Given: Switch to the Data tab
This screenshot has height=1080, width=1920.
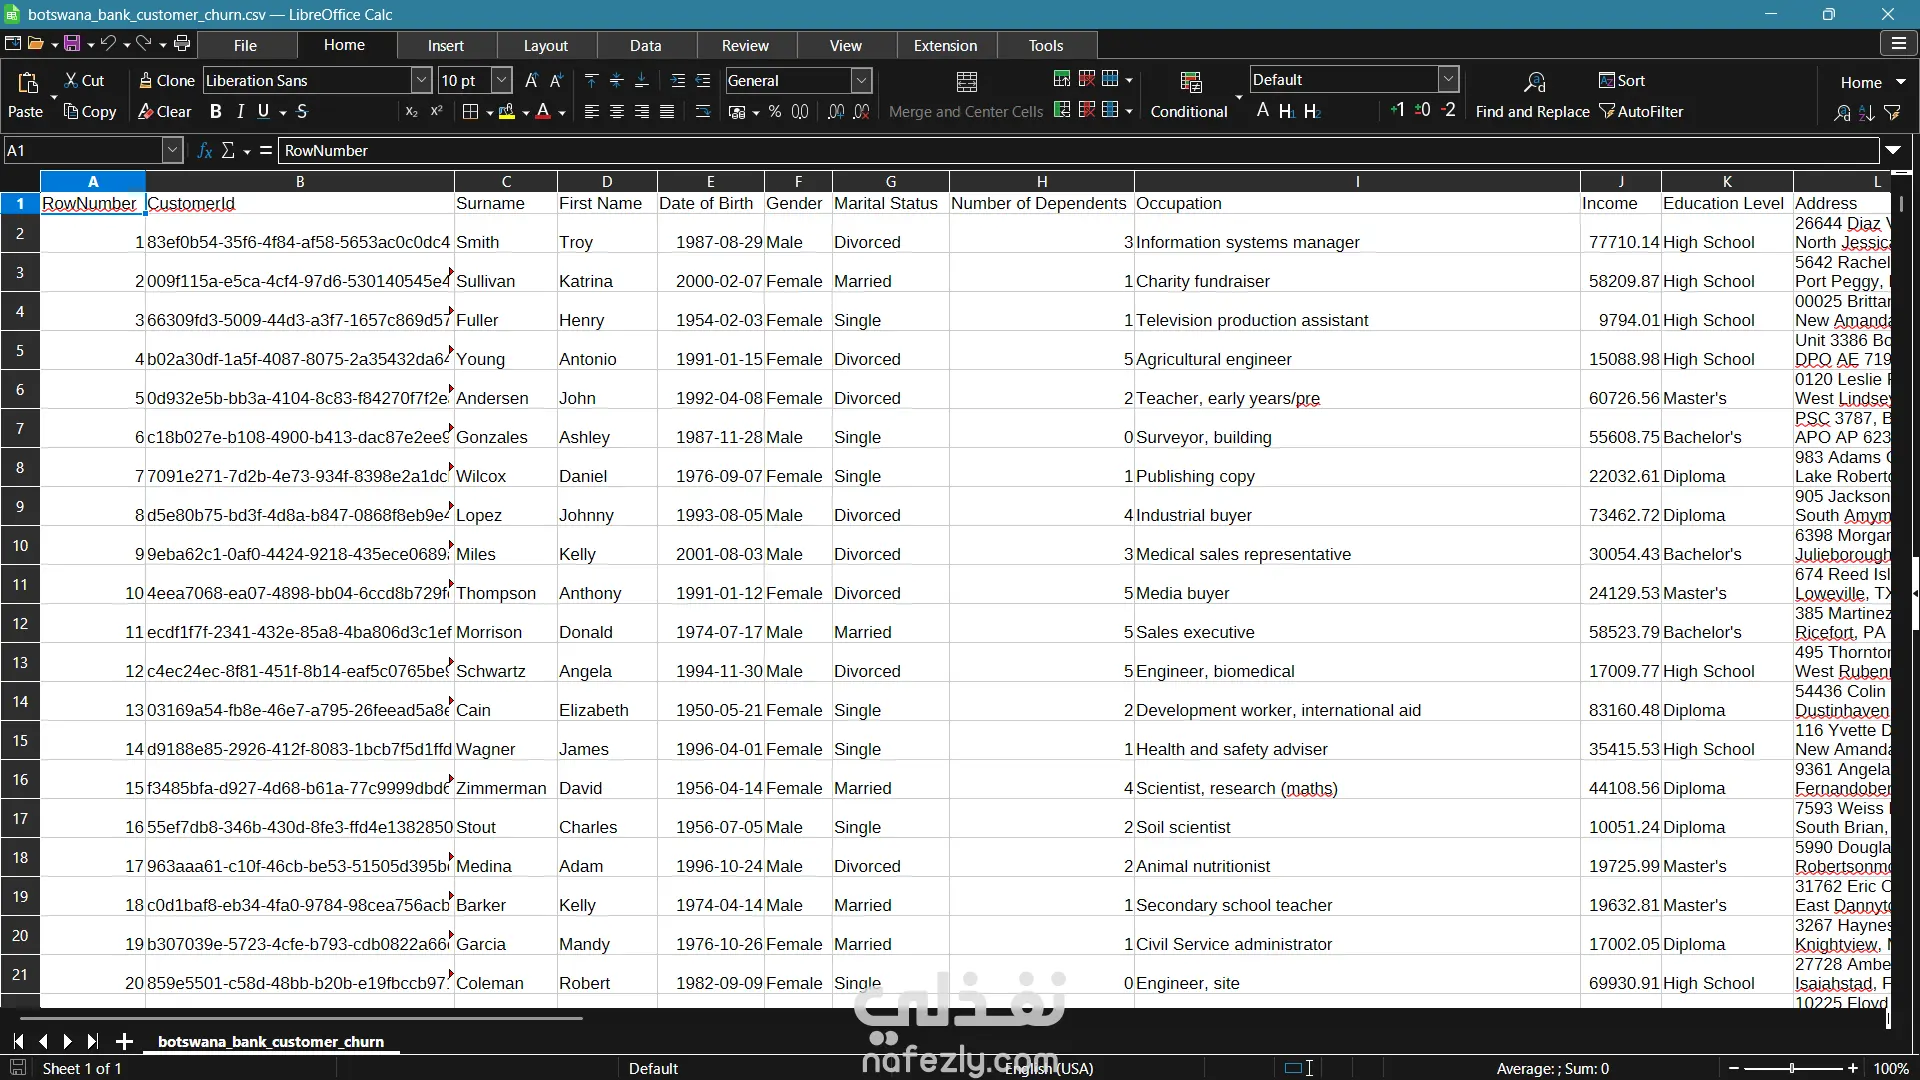Looking at the screenshot, I should [645, 46].
